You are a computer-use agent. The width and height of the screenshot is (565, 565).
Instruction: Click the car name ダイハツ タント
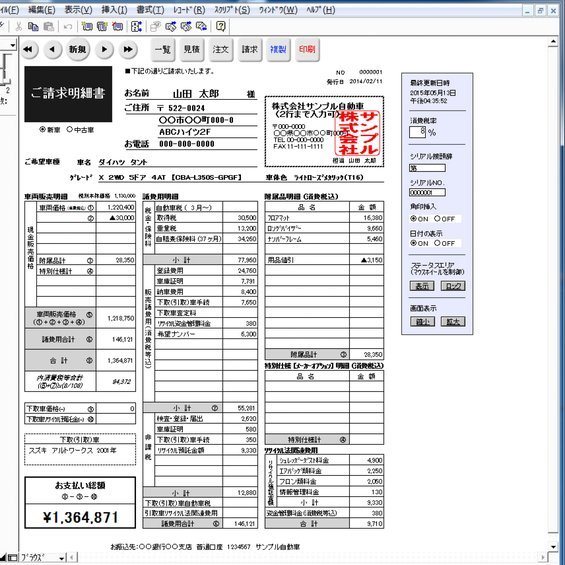(123, 162)
